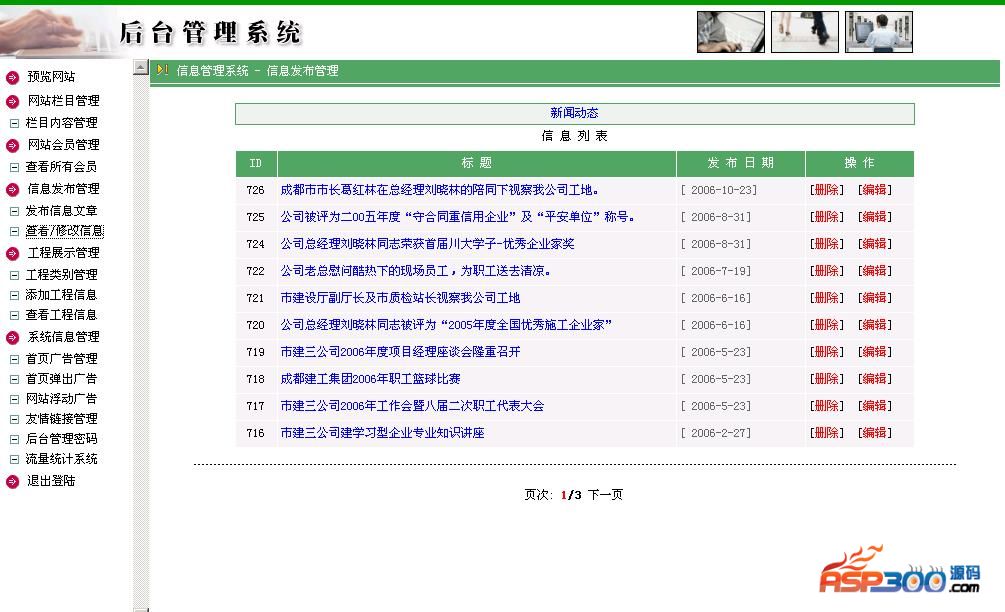
Task: Delete article 720 via 删除
Action: [x=827, y=324]
